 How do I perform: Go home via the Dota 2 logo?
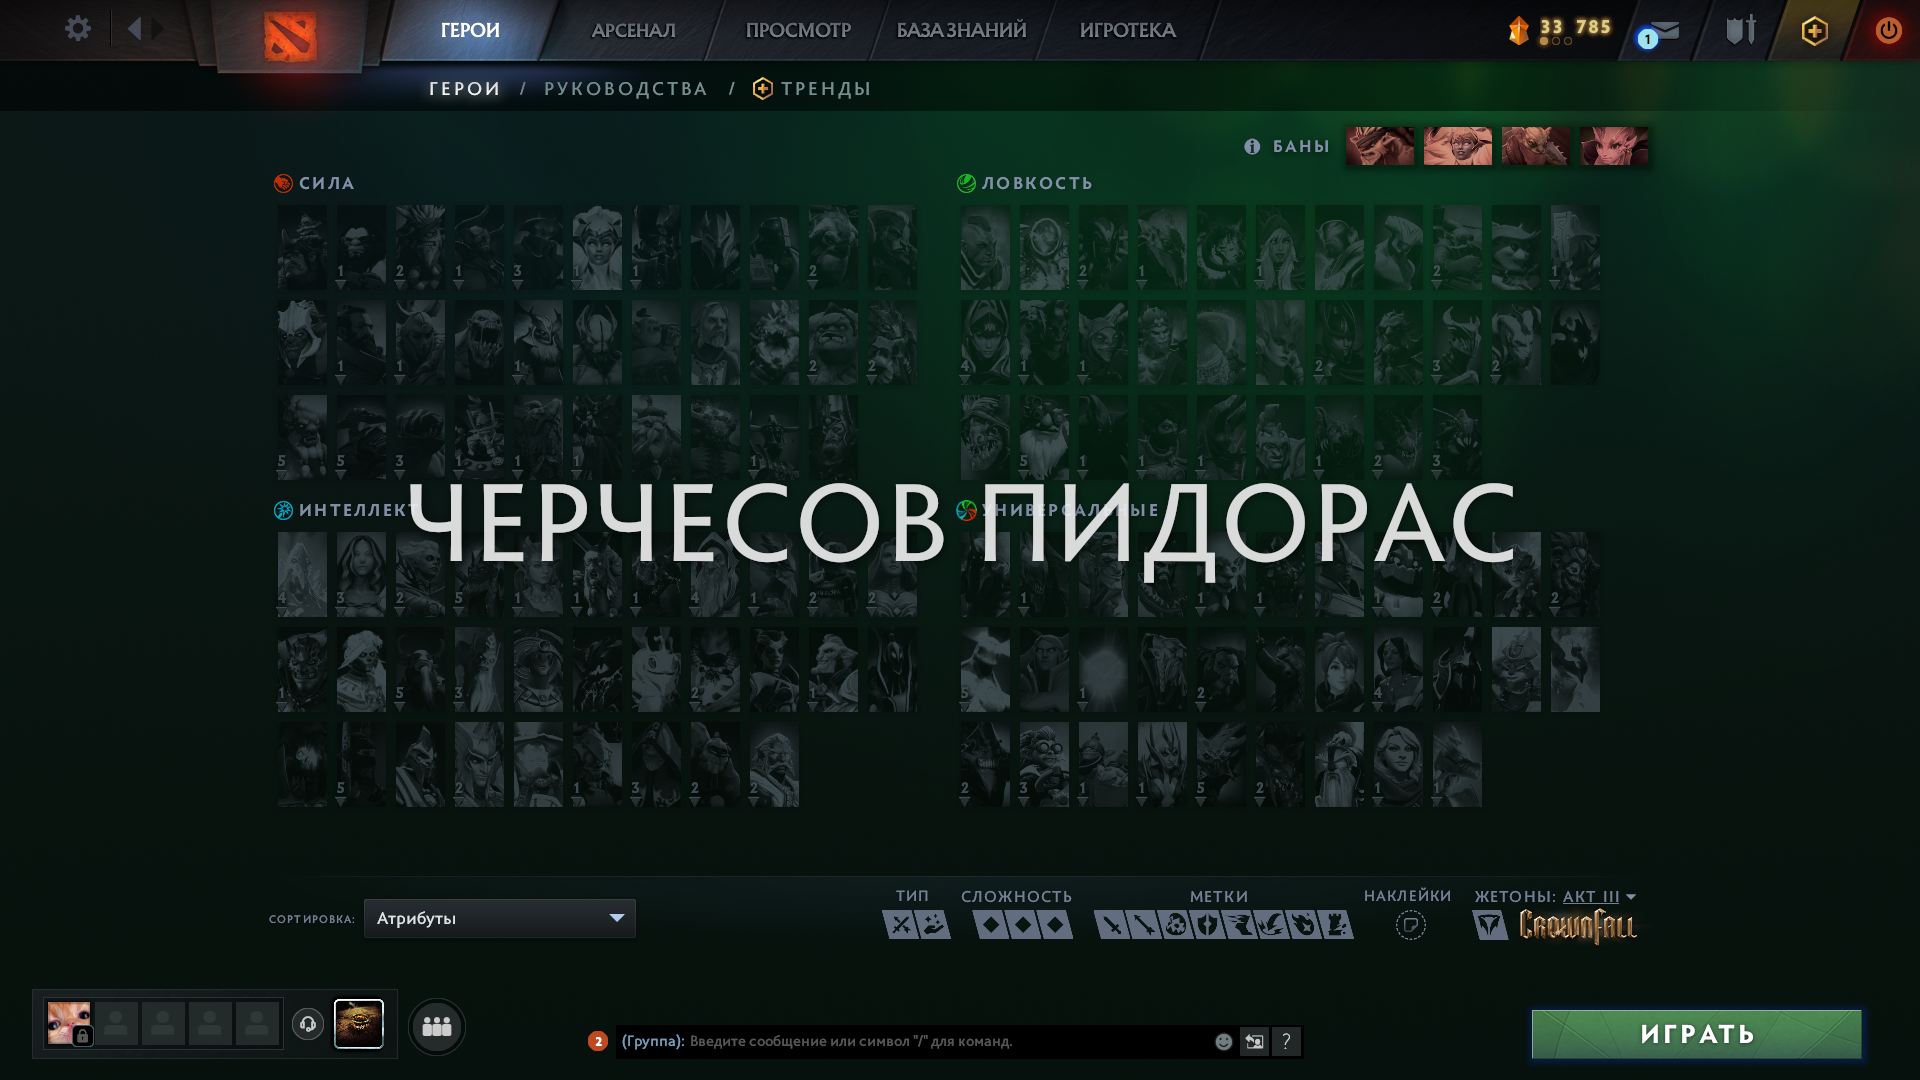pos(290,36)
